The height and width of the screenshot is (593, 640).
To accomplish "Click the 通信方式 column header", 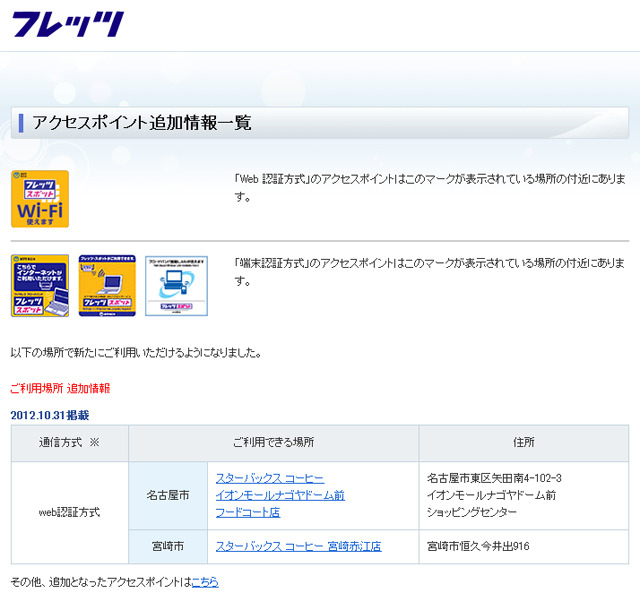I will (x=69, y=442).
